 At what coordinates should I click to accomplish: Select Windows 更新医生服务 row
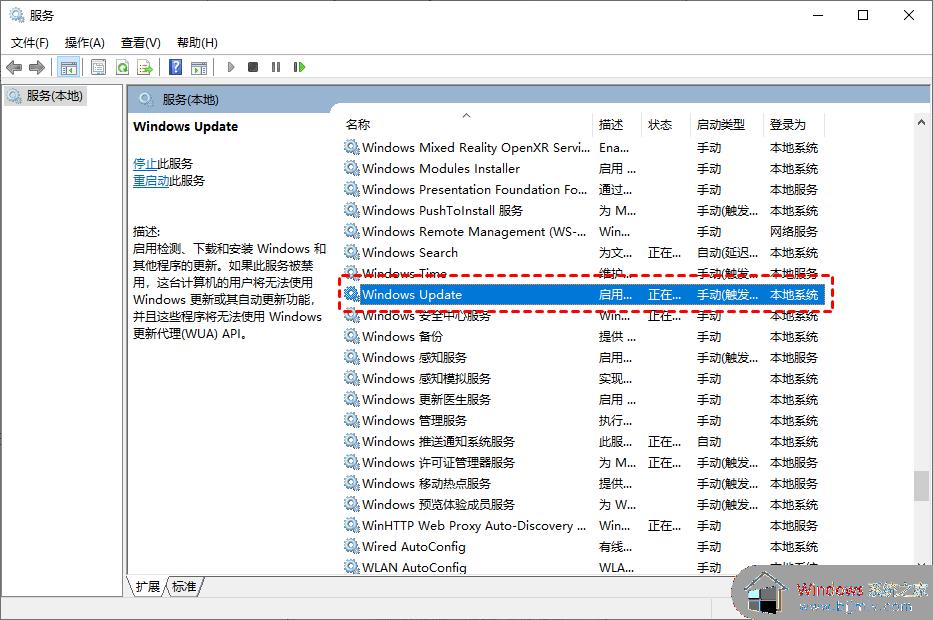[583, 399]
